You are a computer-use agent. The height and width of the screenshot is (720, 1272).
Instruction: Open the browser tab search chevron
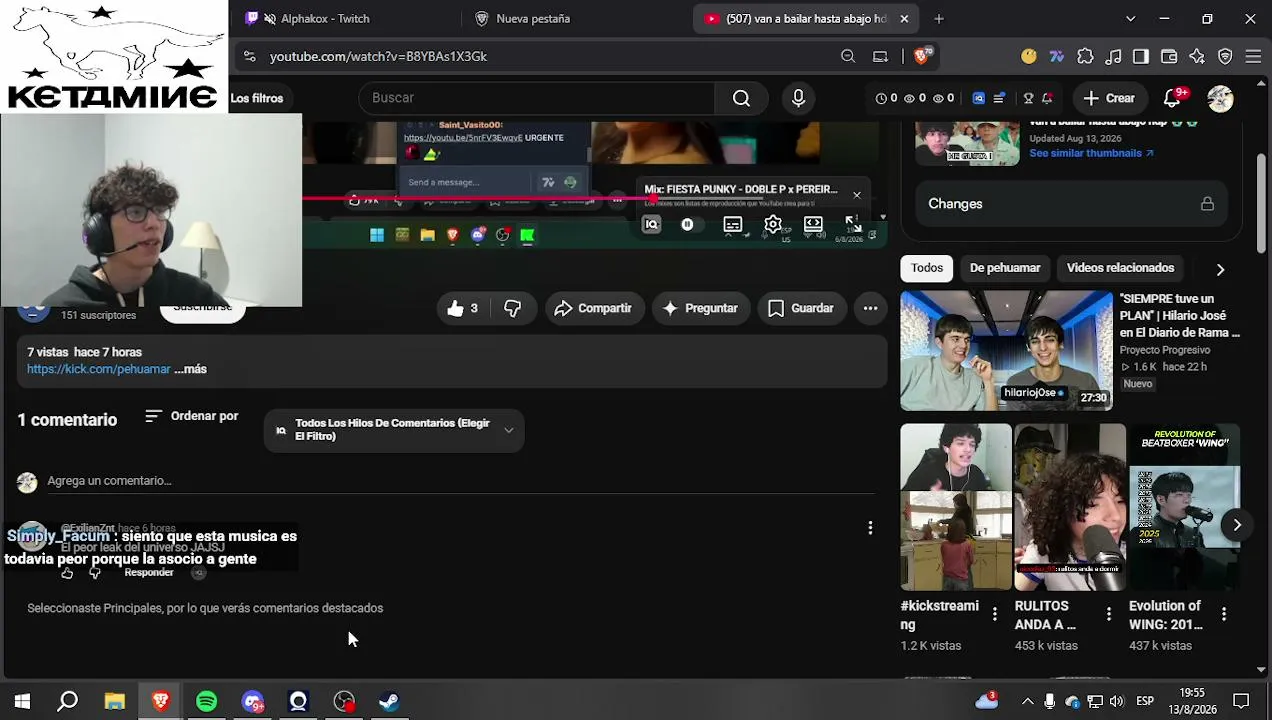pos(1130,18)
